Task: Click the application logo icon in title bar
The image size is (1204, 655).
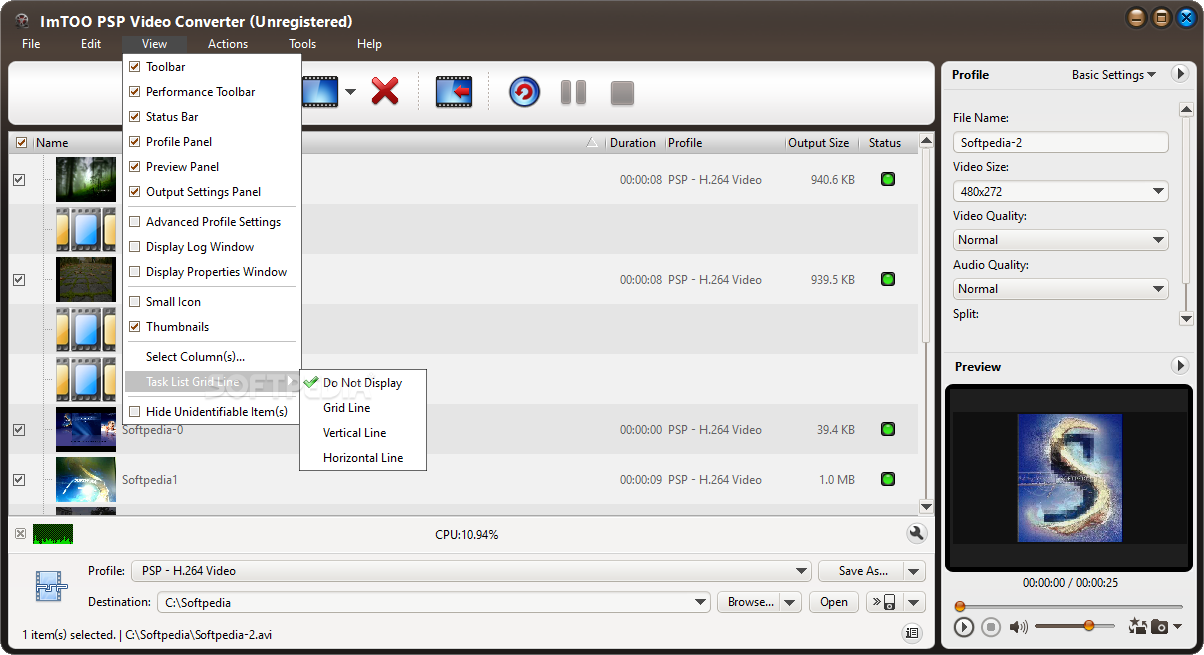Action: (x=22, y=21)
